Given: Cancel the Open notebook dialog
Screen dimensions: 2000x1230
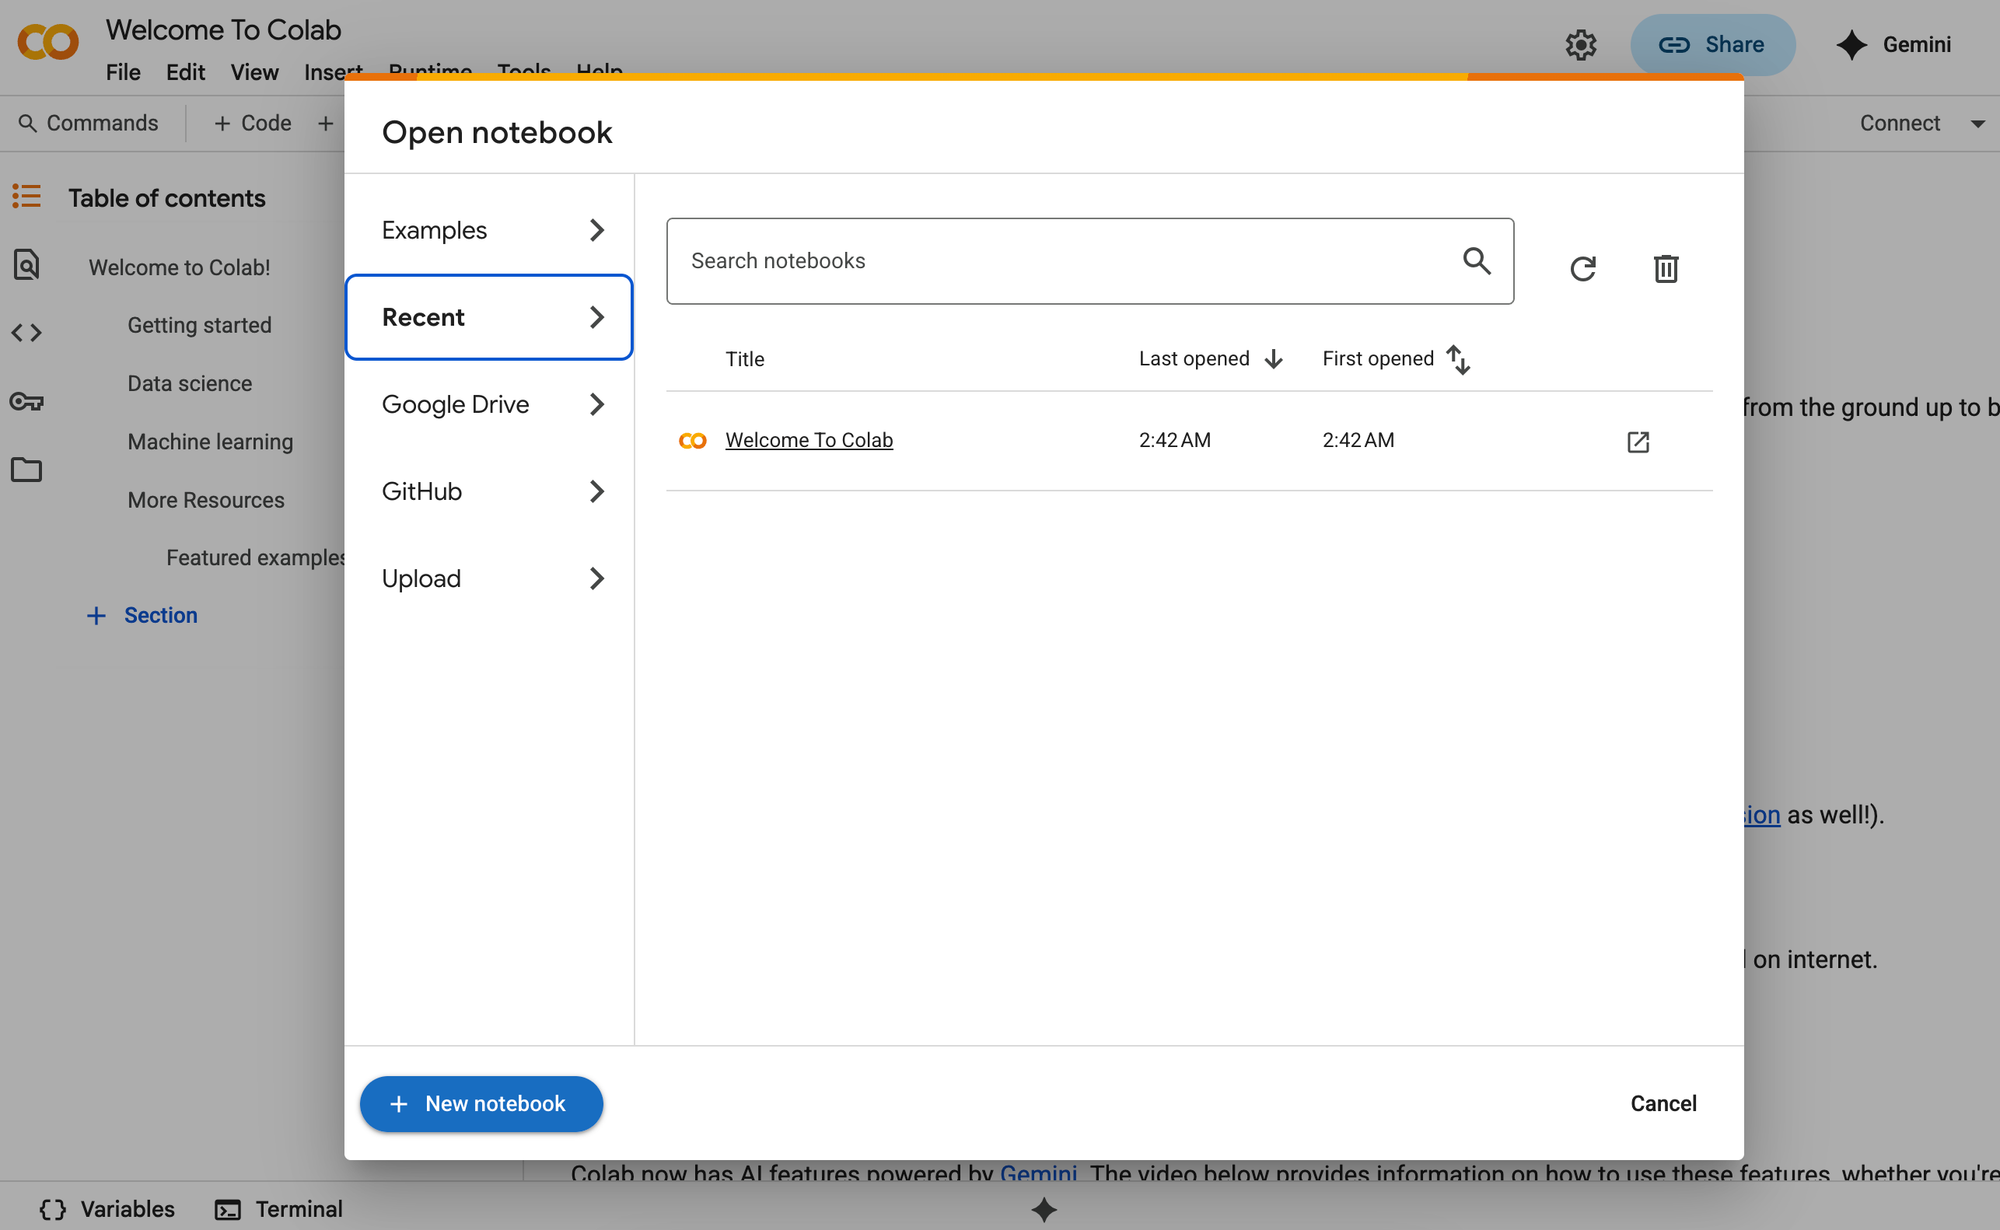Looking at the screenshot, I should 1664,1103.
